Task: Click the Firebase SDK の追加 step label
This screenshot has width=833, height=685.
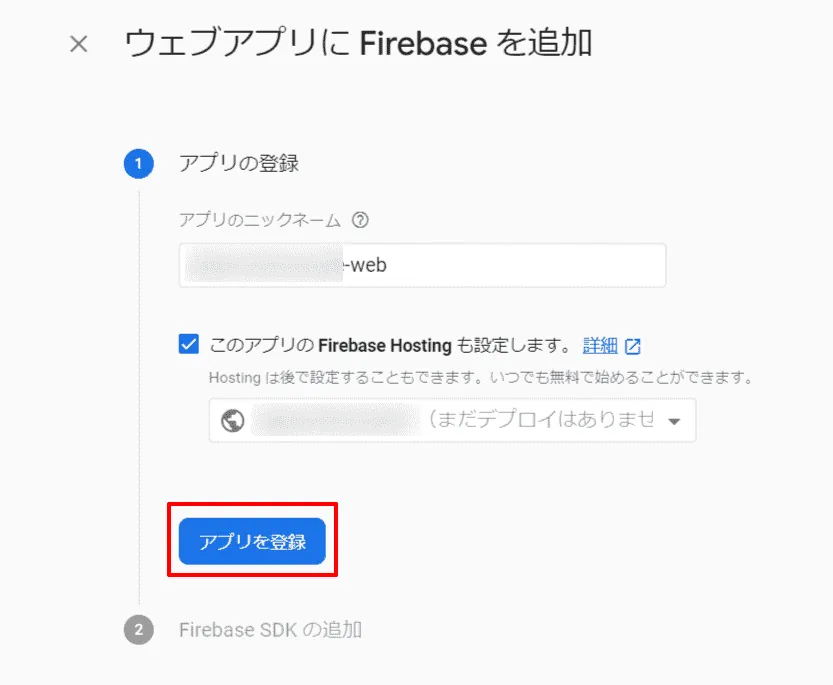Action: click(270, 630)
